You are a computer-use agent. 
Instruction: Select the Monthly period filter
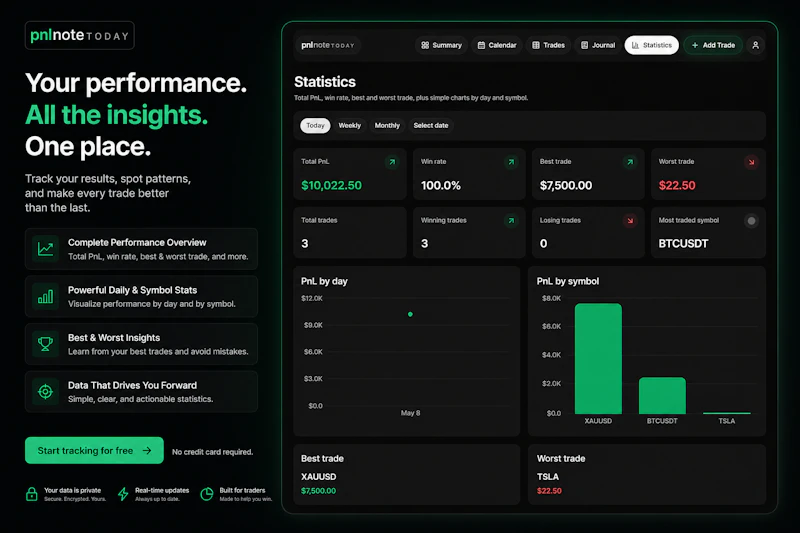tap(387, 125)
